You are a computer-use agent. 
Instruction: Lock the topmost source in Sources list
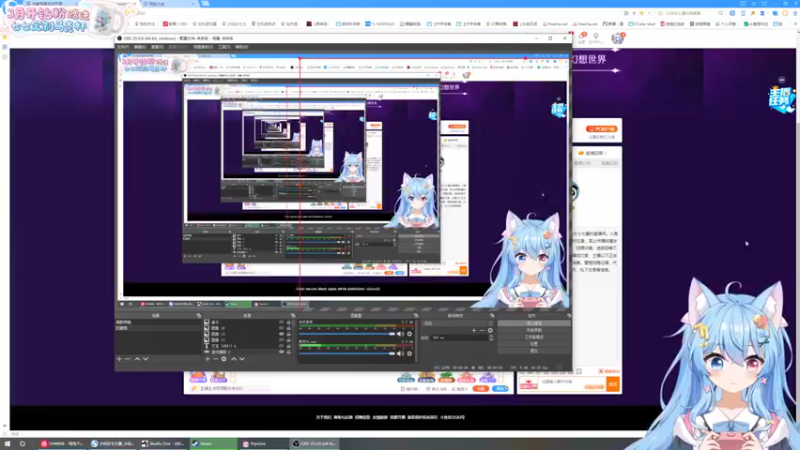289,322
